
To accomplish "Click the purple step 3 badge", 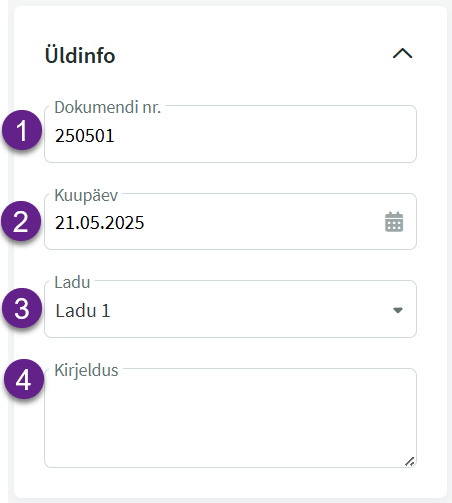I will [x=22, y=308].
